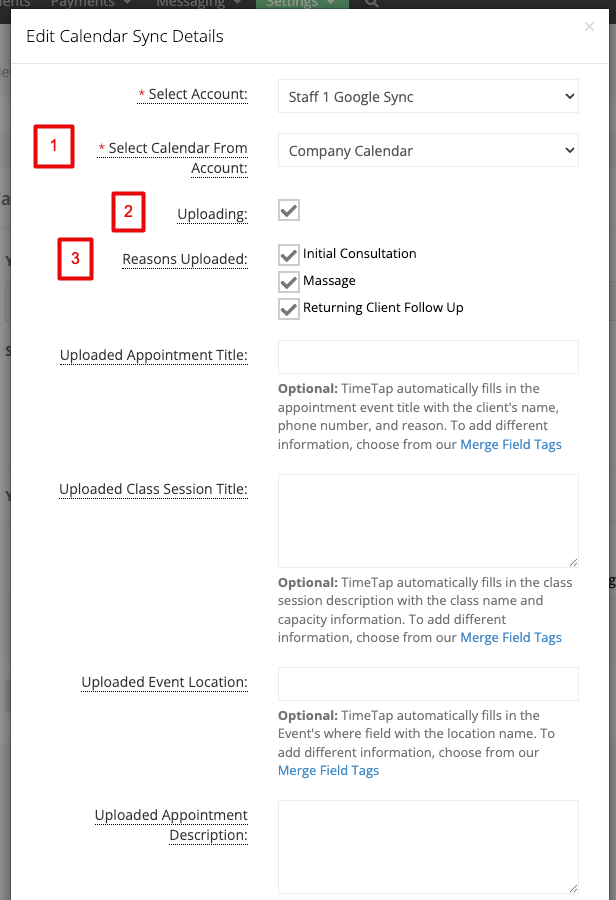
Task: Close the Edit Calendar Sync Details dialog
Action: coord(589,26)
